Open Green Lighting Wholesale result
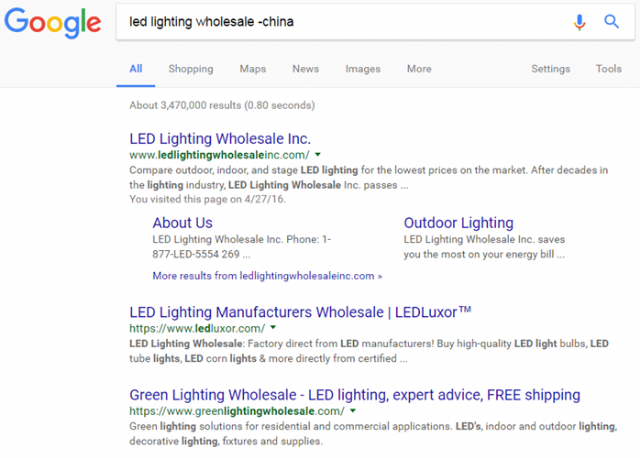Viewport: 640px width, 458px height. tap(355, 395)
